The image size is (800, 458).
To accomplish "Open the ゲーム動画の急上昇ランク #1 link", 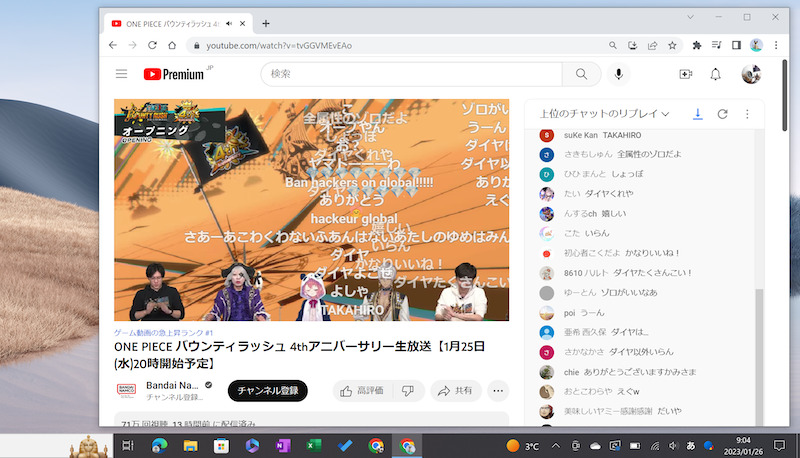I will (x=164, y=331).
